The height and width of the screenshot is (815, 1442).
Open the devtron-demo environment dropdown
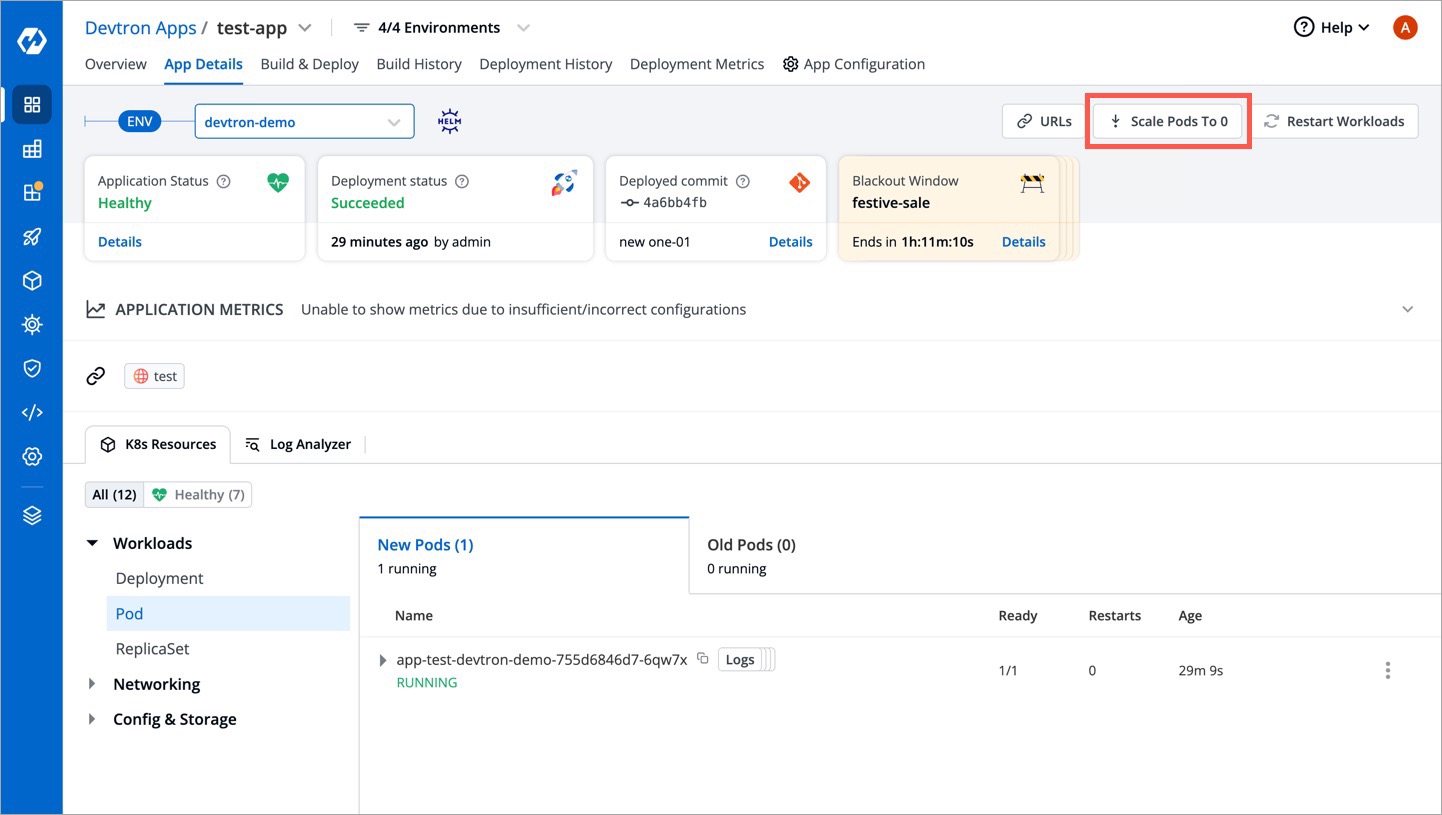(304, 122)
